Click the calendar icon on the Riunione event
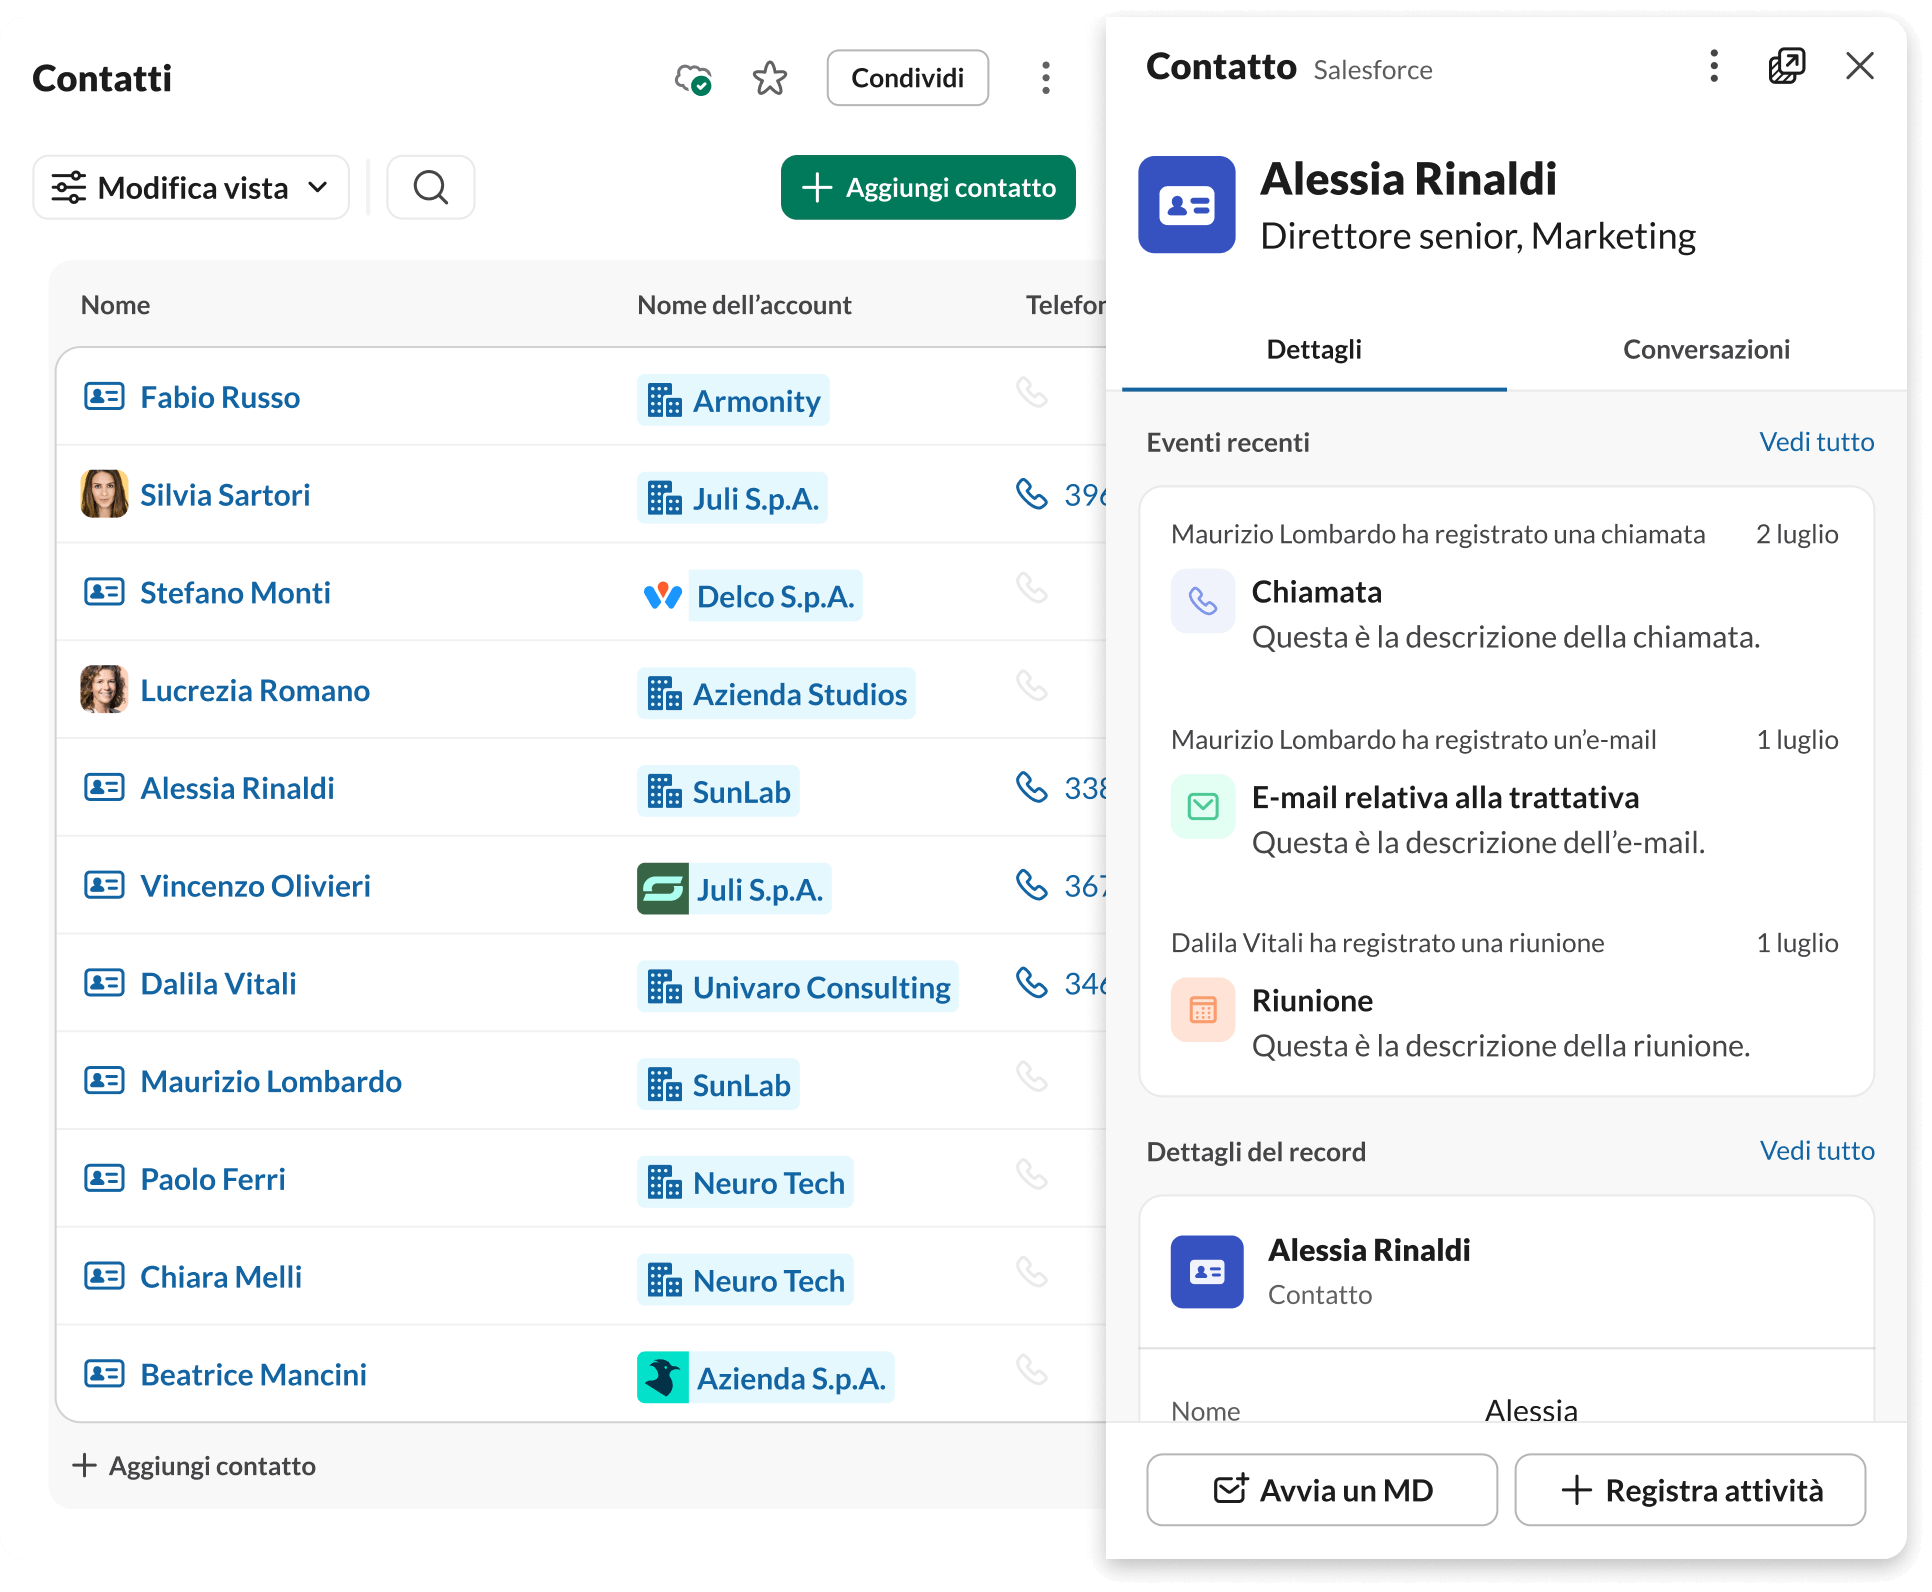Image resolution: width=1932 pixels, height=1592 pixels. click(x=1203, y=1009)
